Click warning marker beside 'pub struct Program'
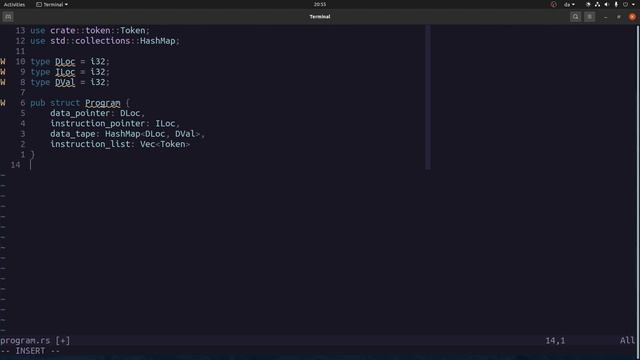Screen dimensions: 640x360 (x=3, y=103)
